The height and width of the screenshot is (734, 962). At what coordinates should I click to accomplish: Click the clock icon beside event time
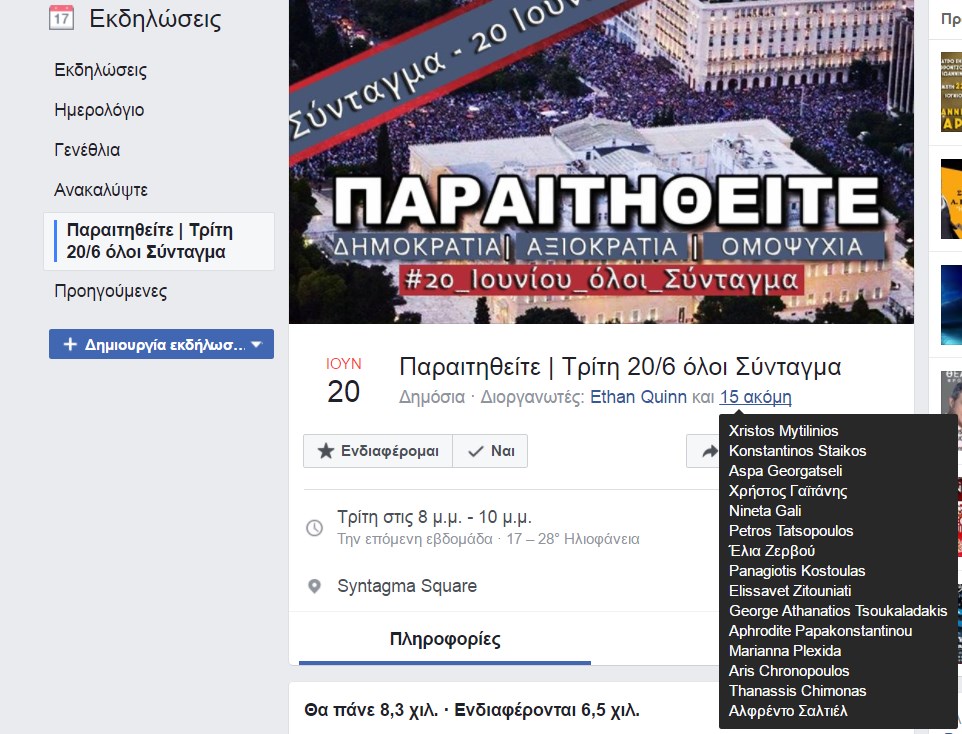pos(314,527)
